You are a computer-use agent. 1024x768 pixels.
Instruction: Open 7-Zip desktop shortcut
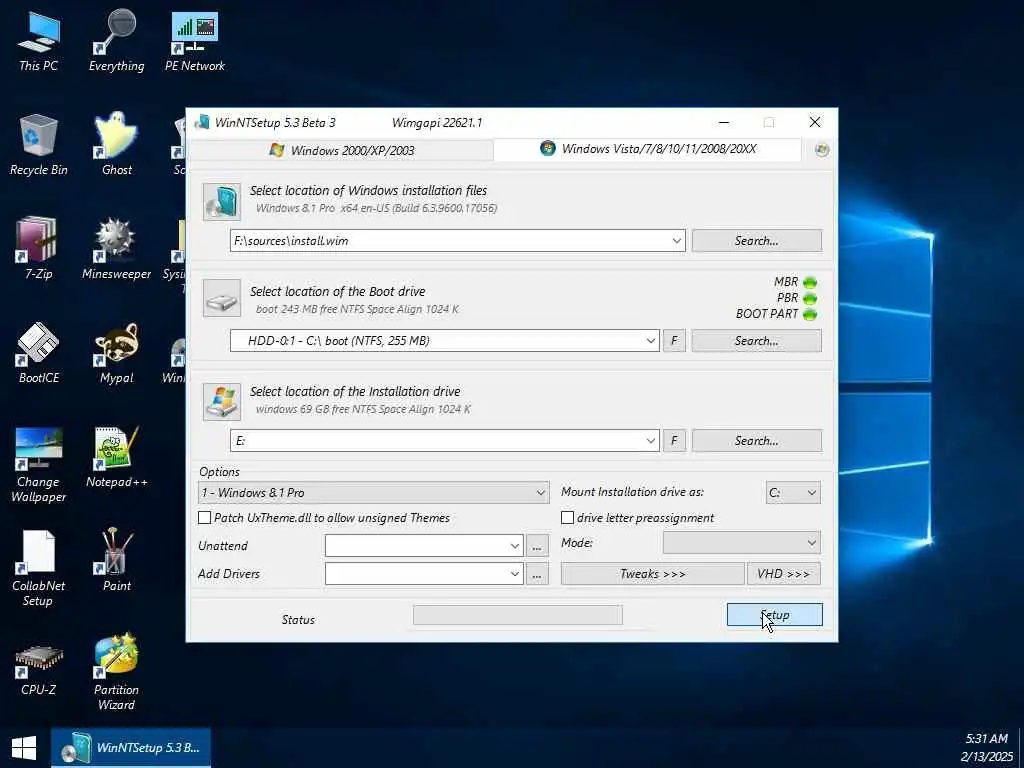[39, 249]
